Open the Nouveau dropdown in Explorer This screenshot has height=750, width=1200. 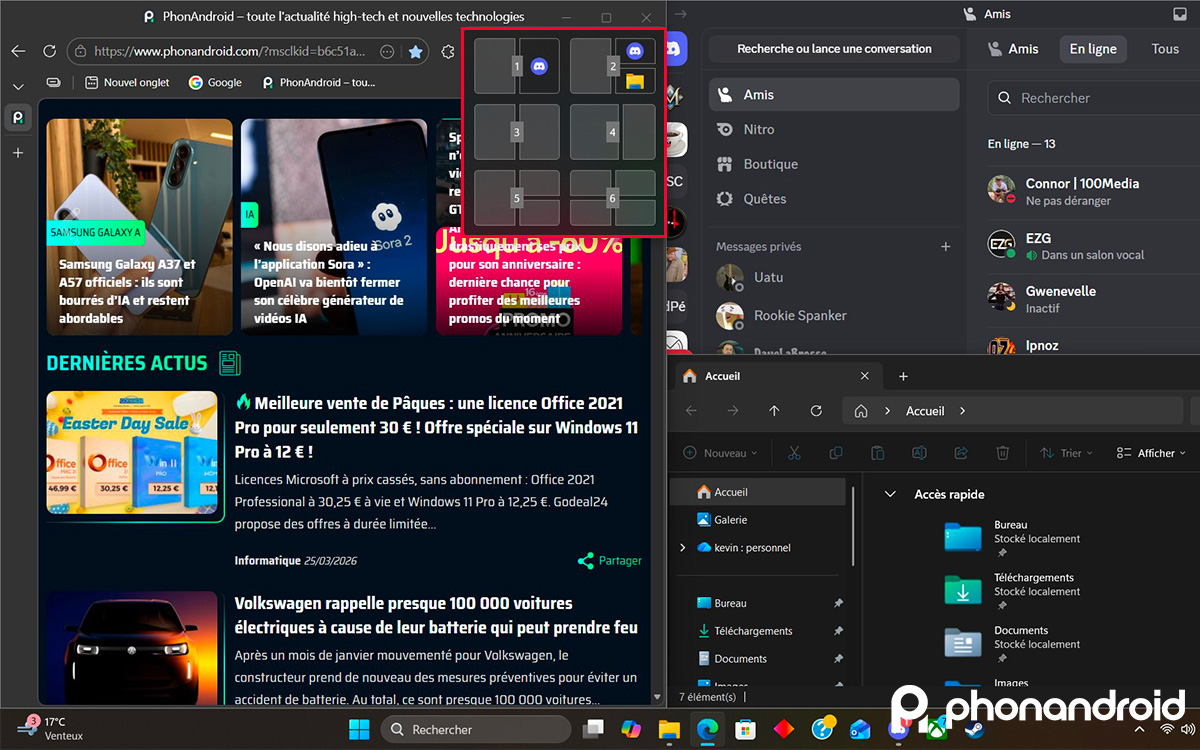click(x=719, y=452)
